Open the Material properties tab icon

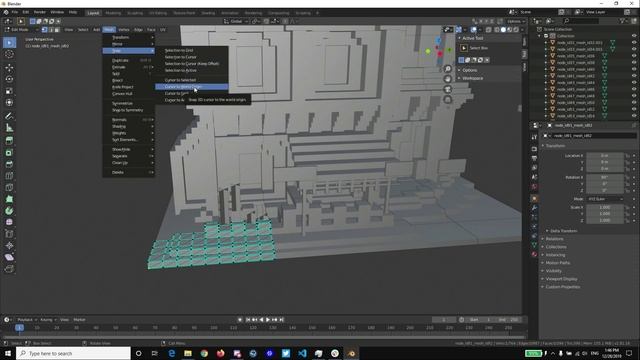[534, 254]
